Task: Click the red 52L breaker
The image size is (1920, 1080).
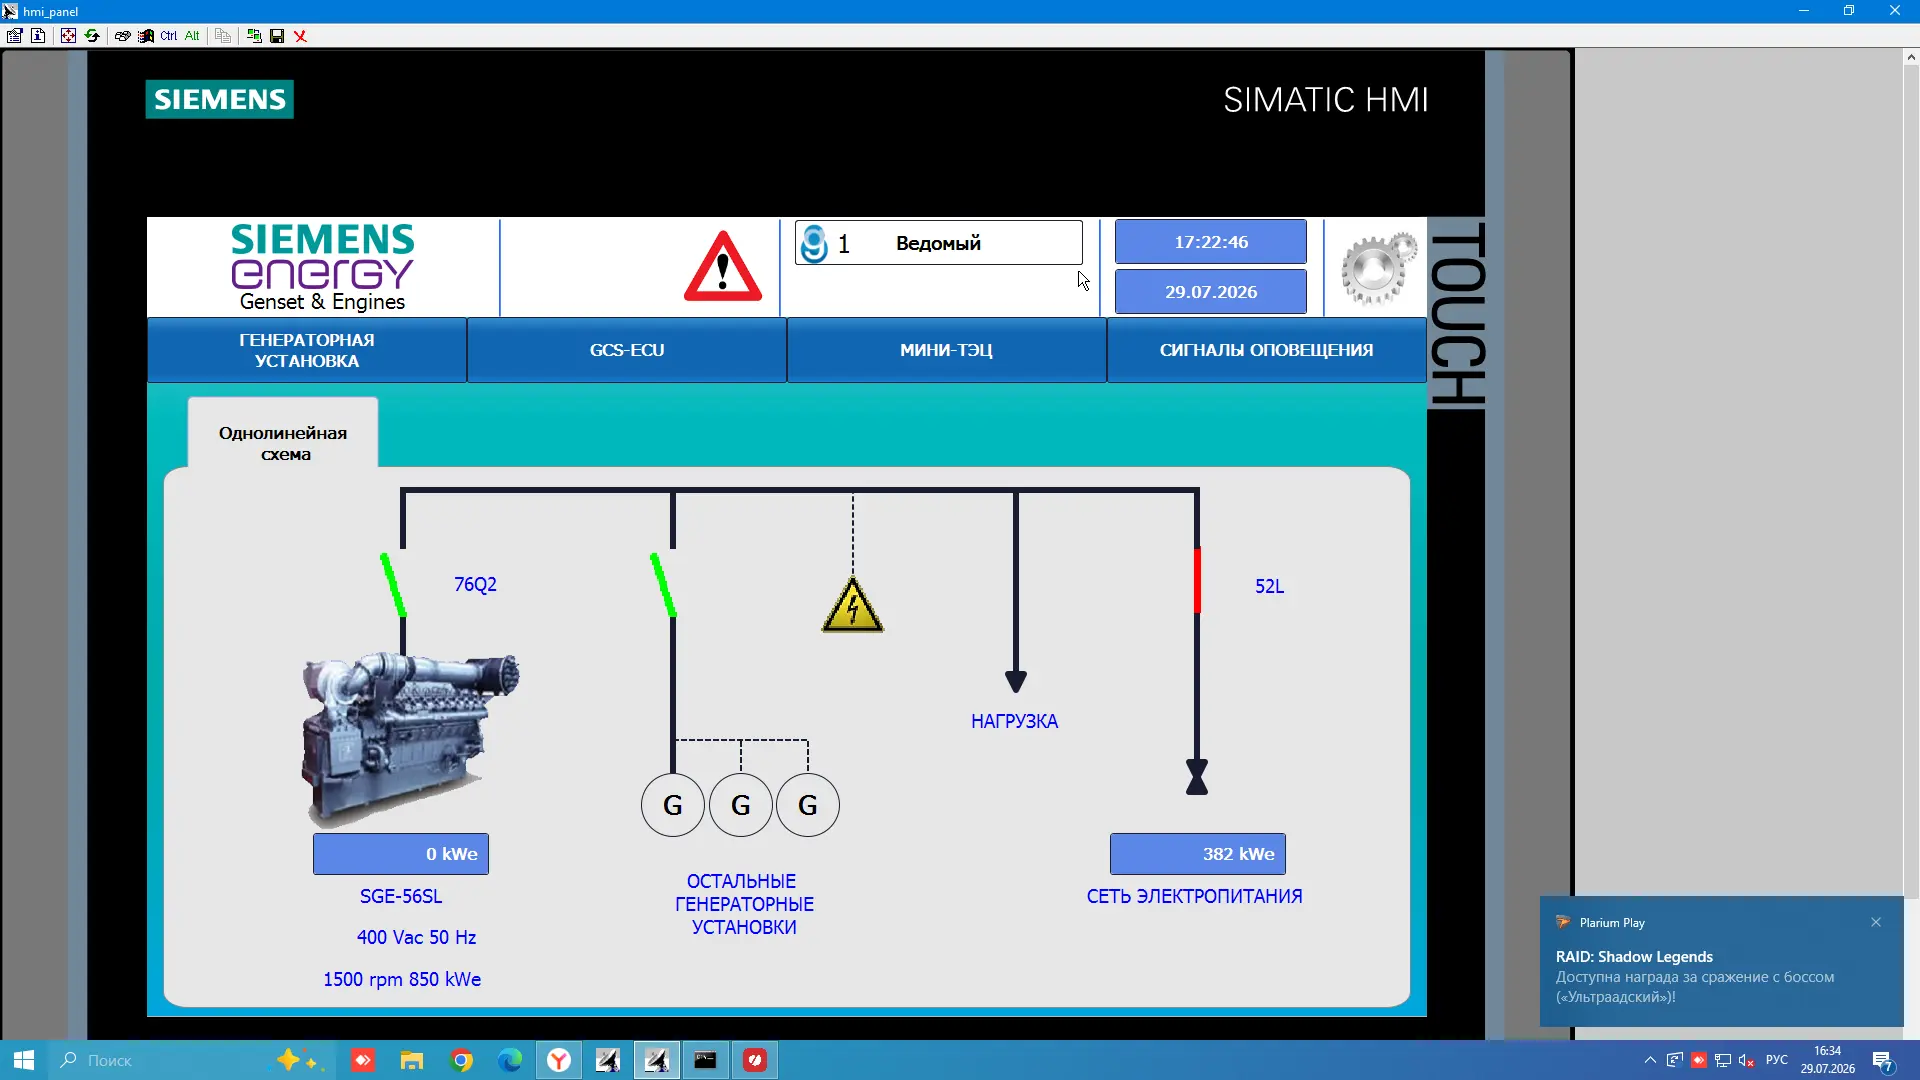Action: [1197, 580]
